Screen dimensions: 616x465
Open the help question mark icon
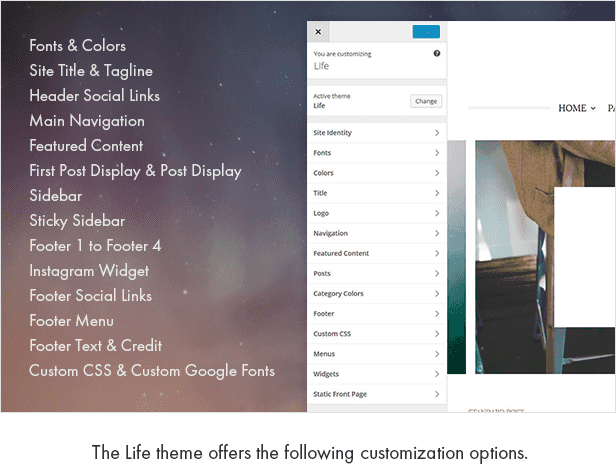tap(437, 54)
